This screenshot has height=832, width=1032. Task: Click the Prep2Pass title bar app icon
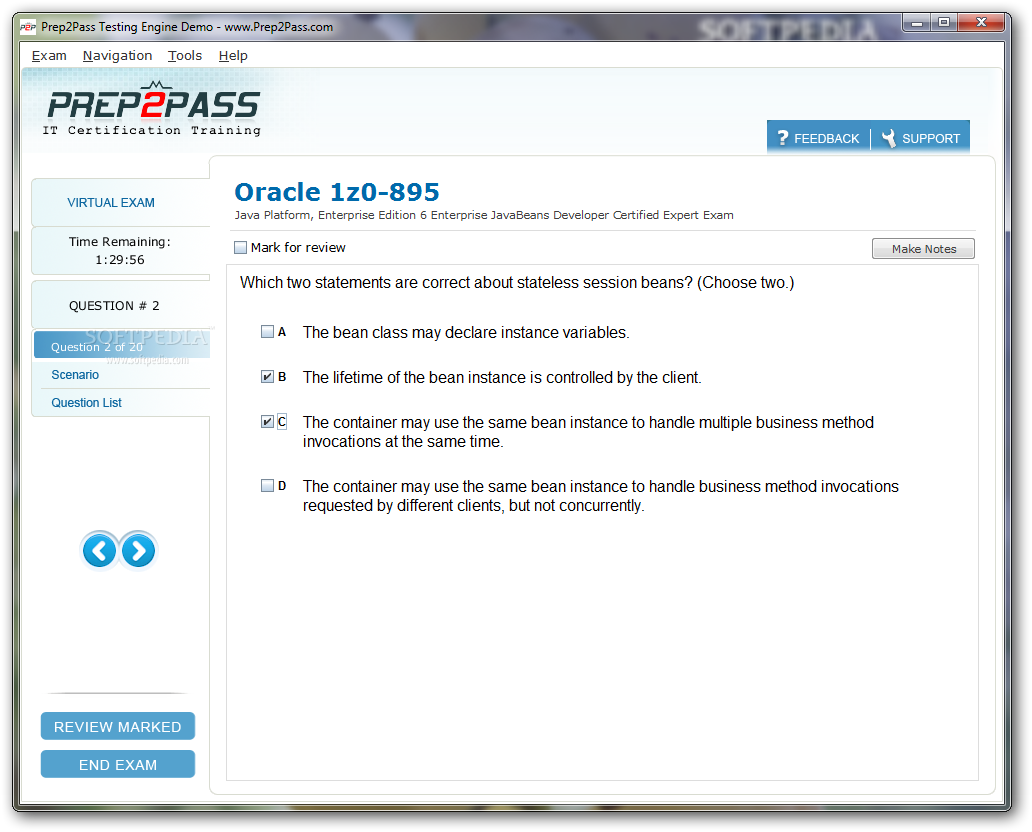[28, 27]
